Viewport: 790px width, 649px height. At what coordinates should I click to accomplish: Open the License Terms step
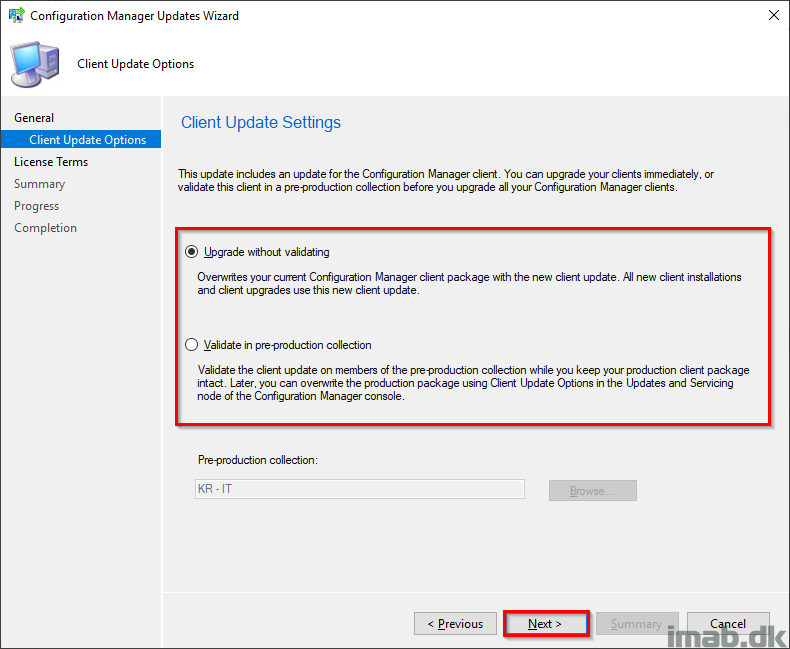[51, 162]
